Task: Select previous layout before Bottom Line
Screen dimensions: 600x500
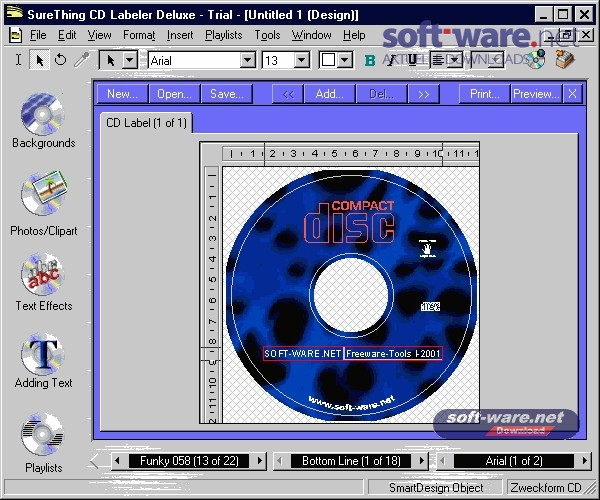Action: 280,461
